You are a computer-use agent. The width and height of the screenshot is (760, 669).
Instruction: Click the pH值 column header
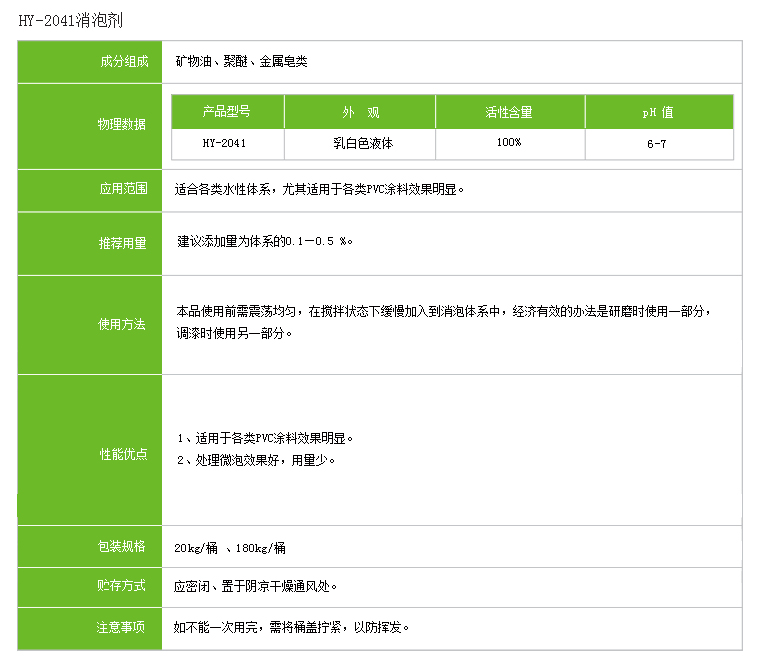(x=658, y=112)
